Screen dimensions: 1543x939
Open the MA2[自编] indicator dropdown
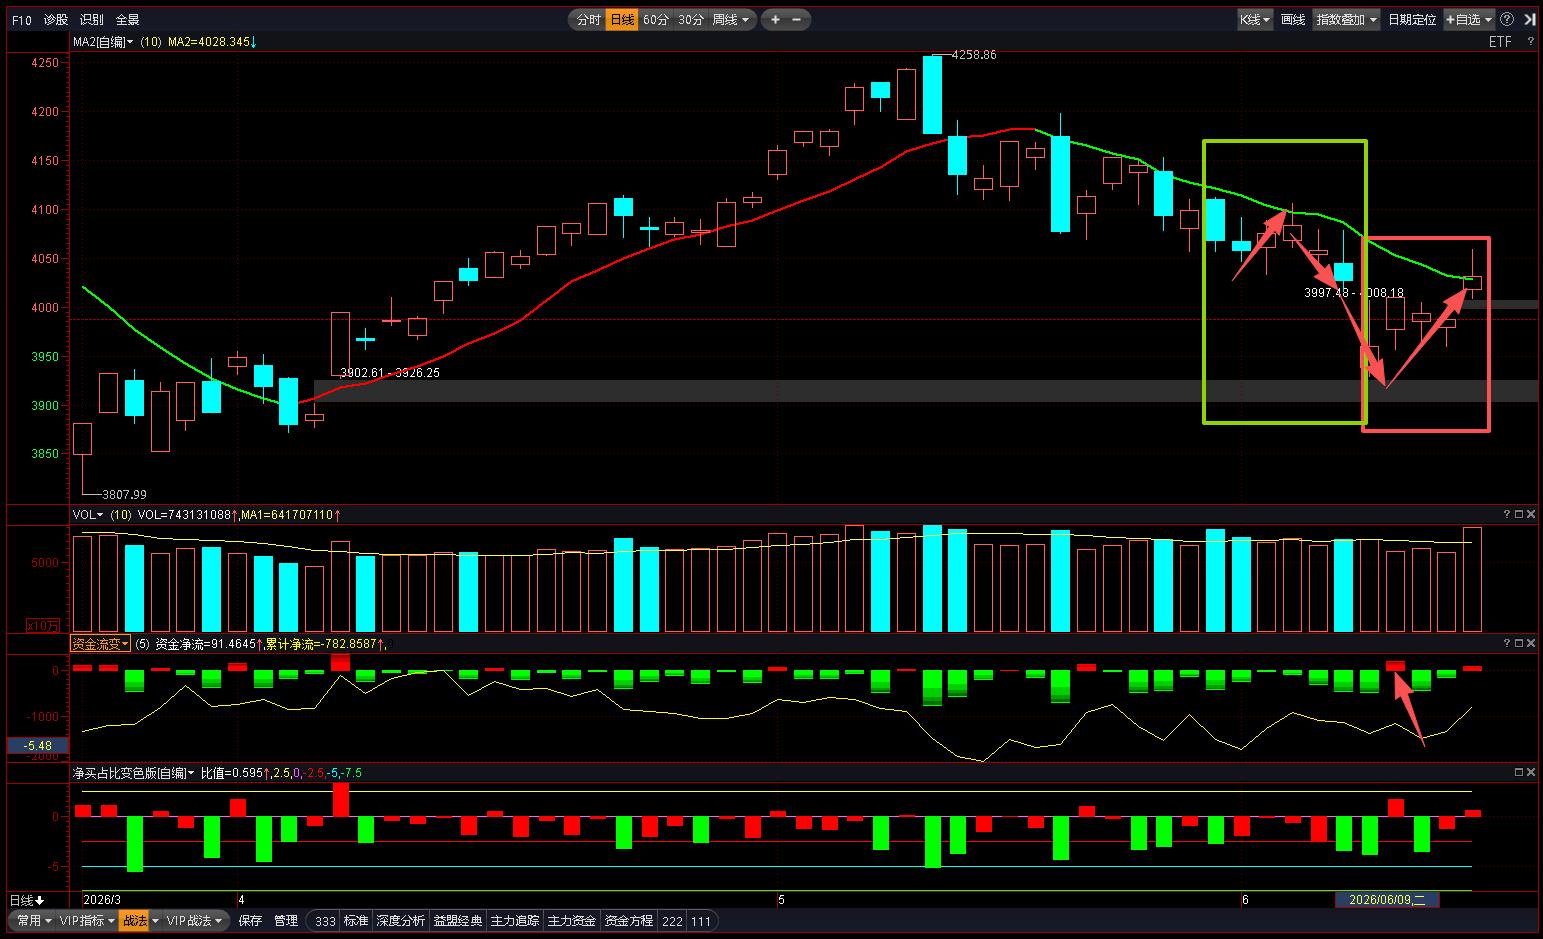[x=103, y=42]
